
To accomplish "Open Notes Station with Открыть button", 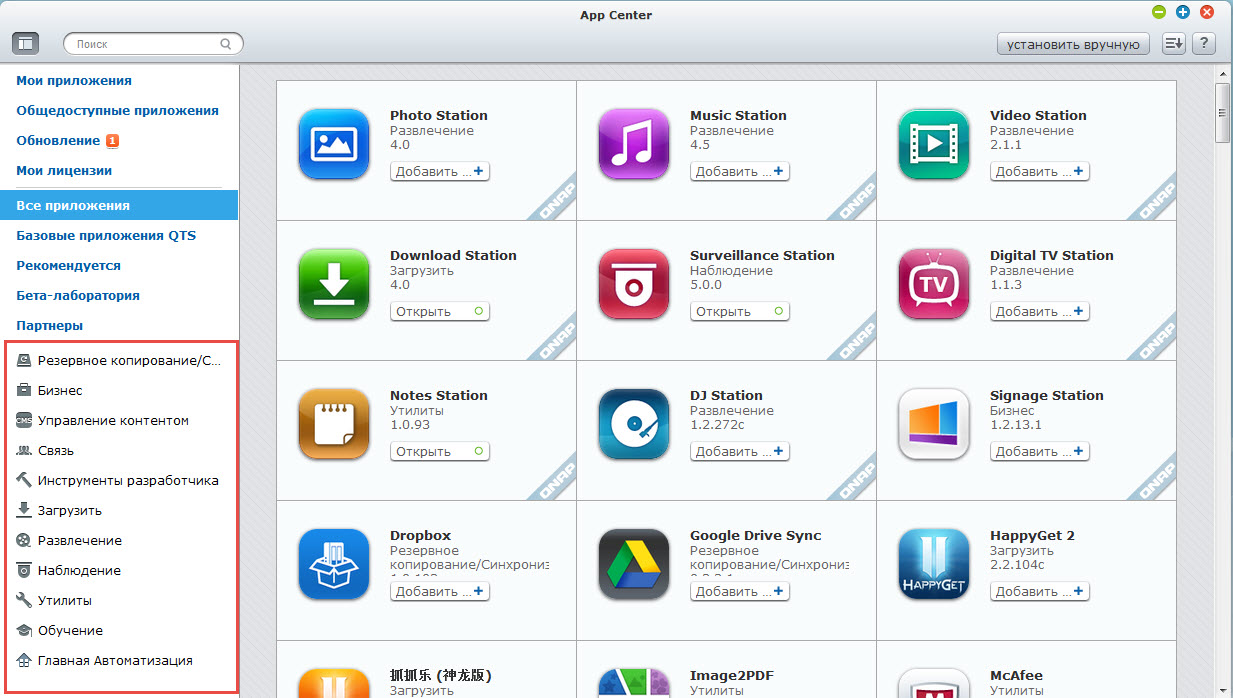I will 440,451.
